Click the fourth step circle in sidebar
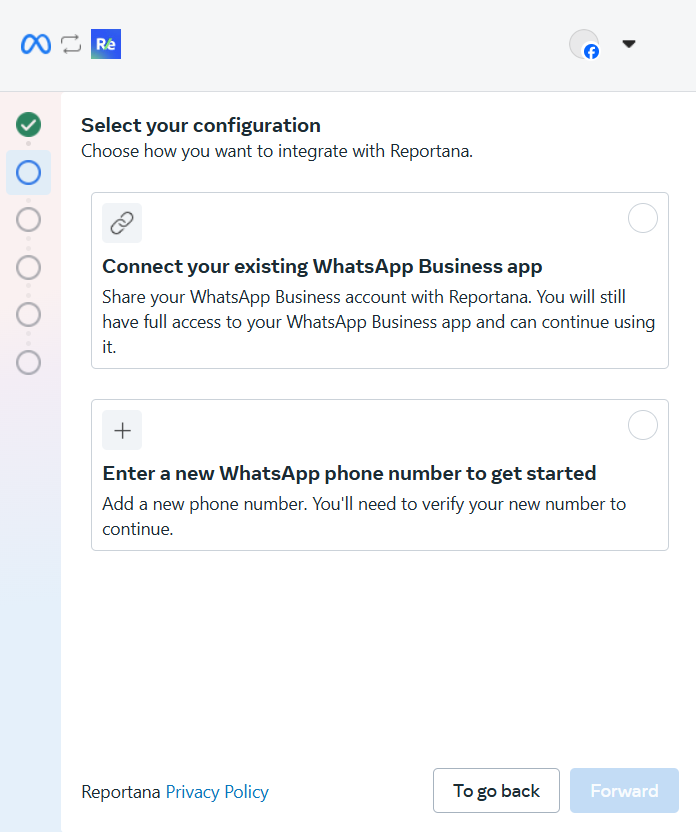Screen dimensions: 696x832 pos(29,267)
